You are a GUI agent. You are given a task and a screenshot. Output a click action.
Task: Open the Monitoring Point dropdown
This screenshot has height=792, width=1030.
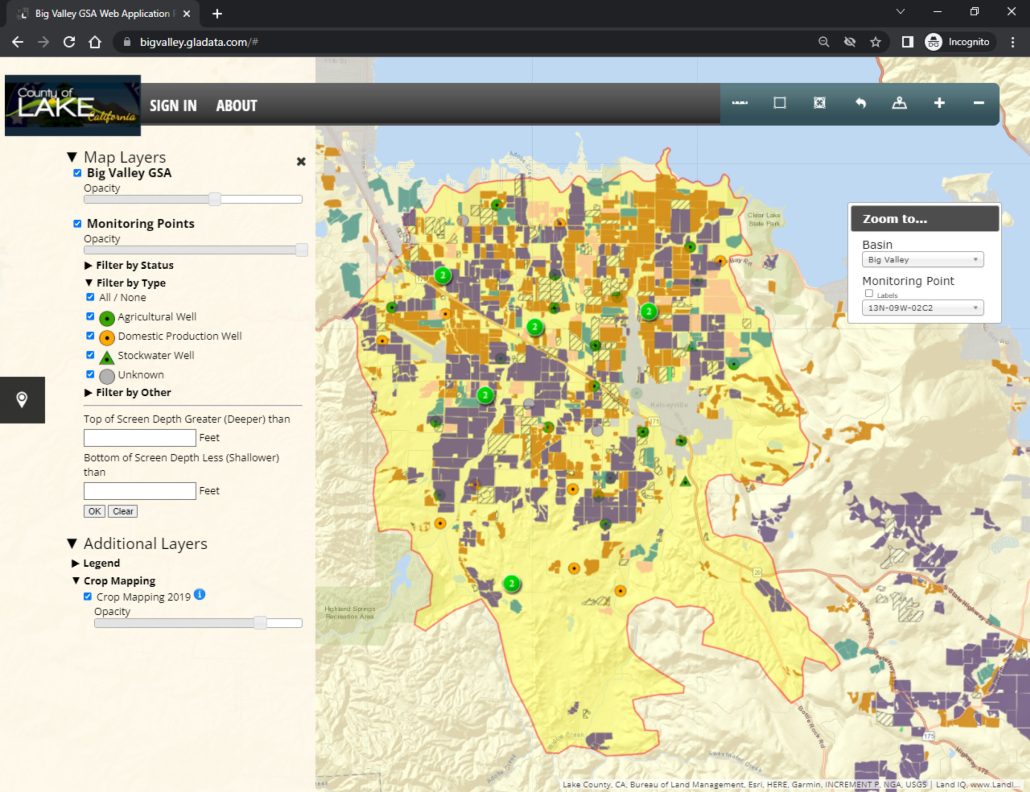tap(923, 308)
